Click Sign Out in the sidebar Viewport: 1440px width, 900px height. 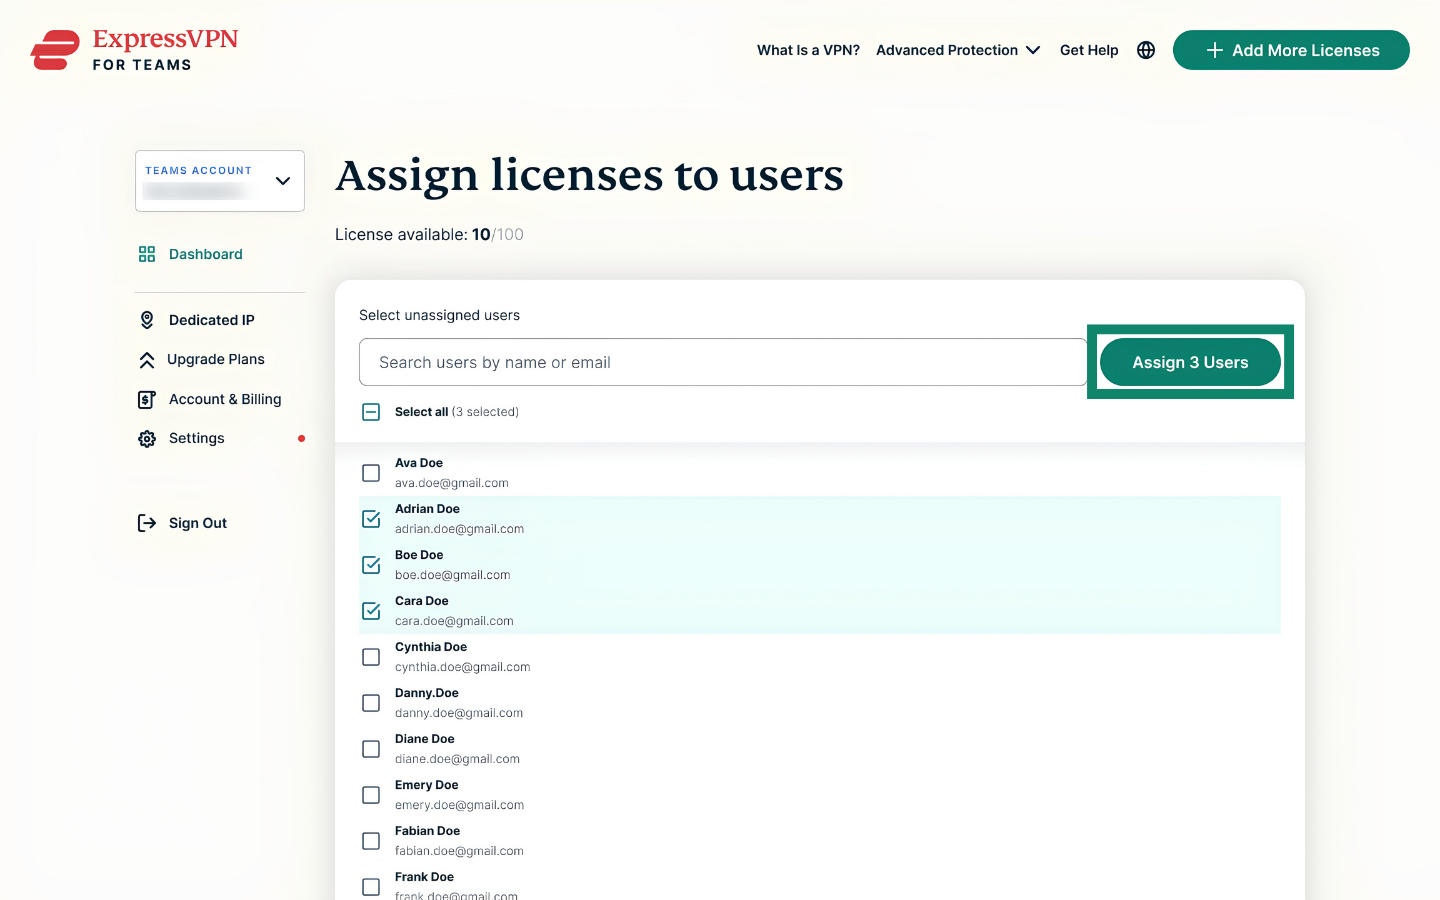coord(198,523)
